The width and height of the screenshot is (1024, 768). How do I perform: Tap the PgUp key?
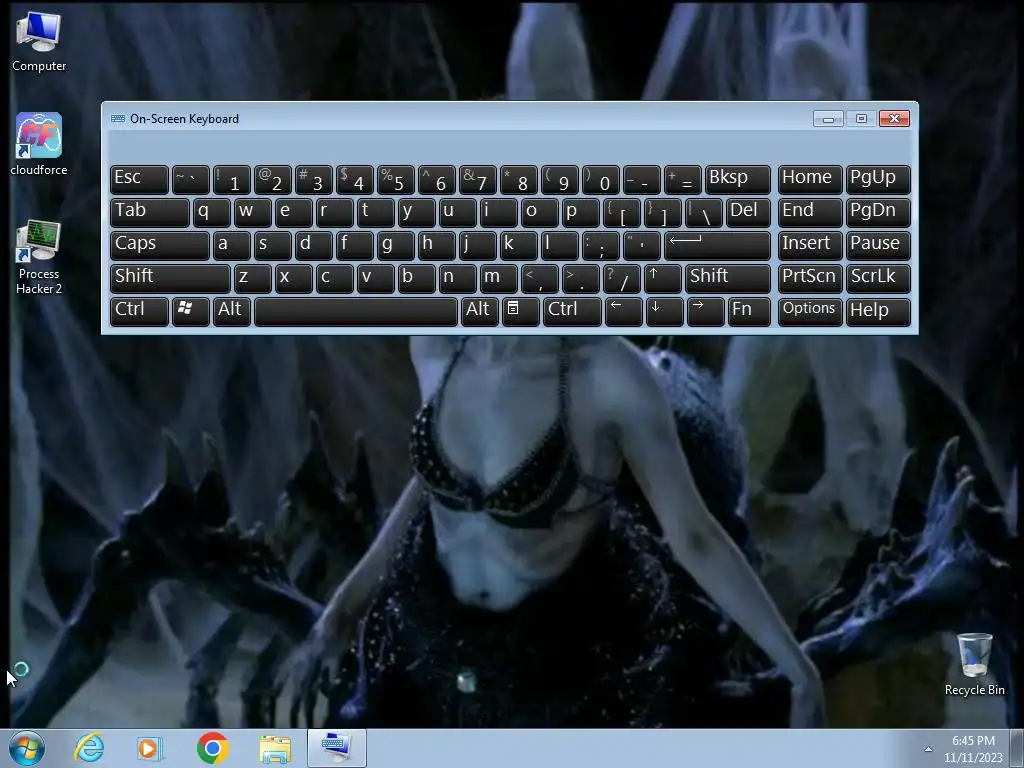pos(878,180)
